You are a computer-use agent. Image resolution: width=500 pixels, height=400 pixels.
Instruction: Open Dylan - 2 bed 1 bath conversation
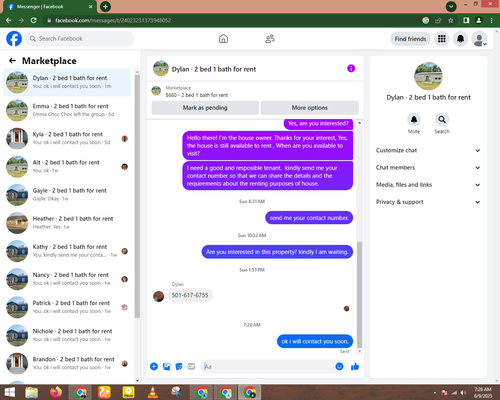(67, 82)
